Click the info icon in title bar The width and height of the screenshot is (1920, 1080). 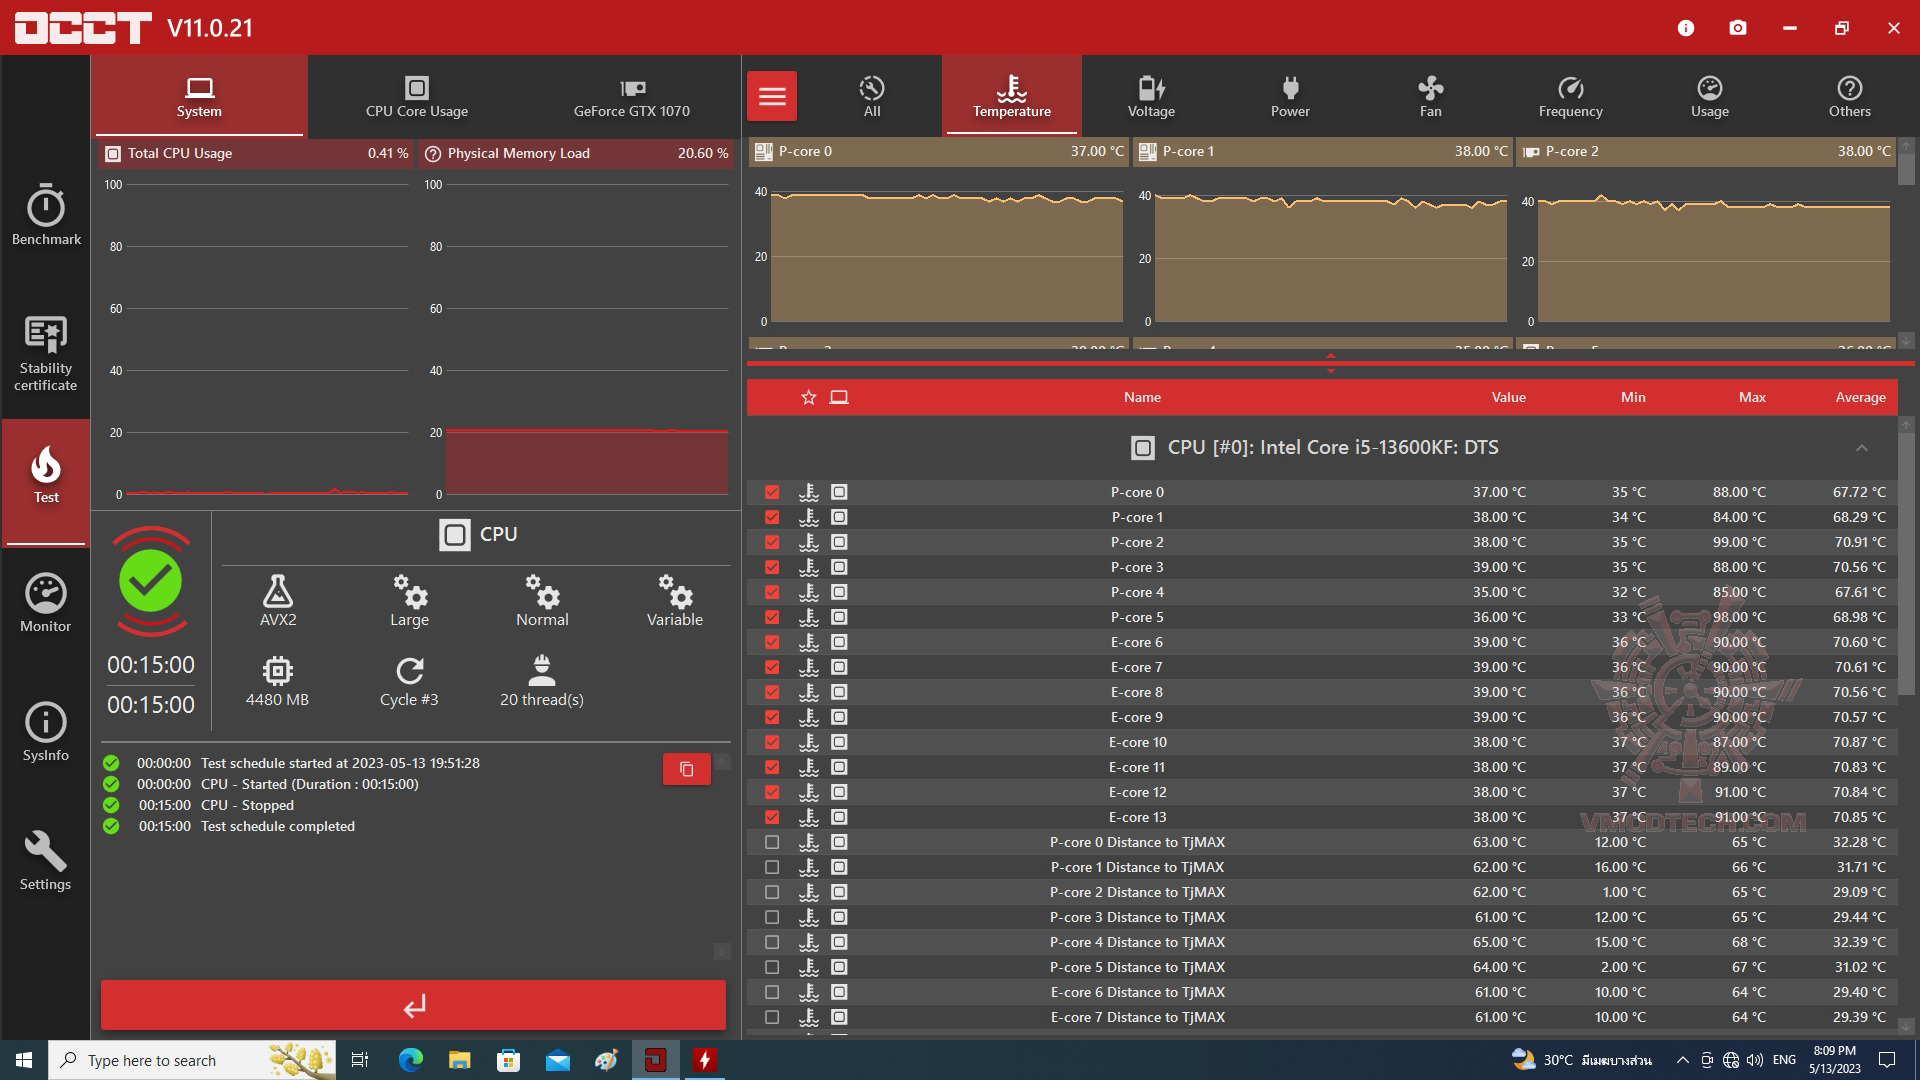(x=1686, y=28)
